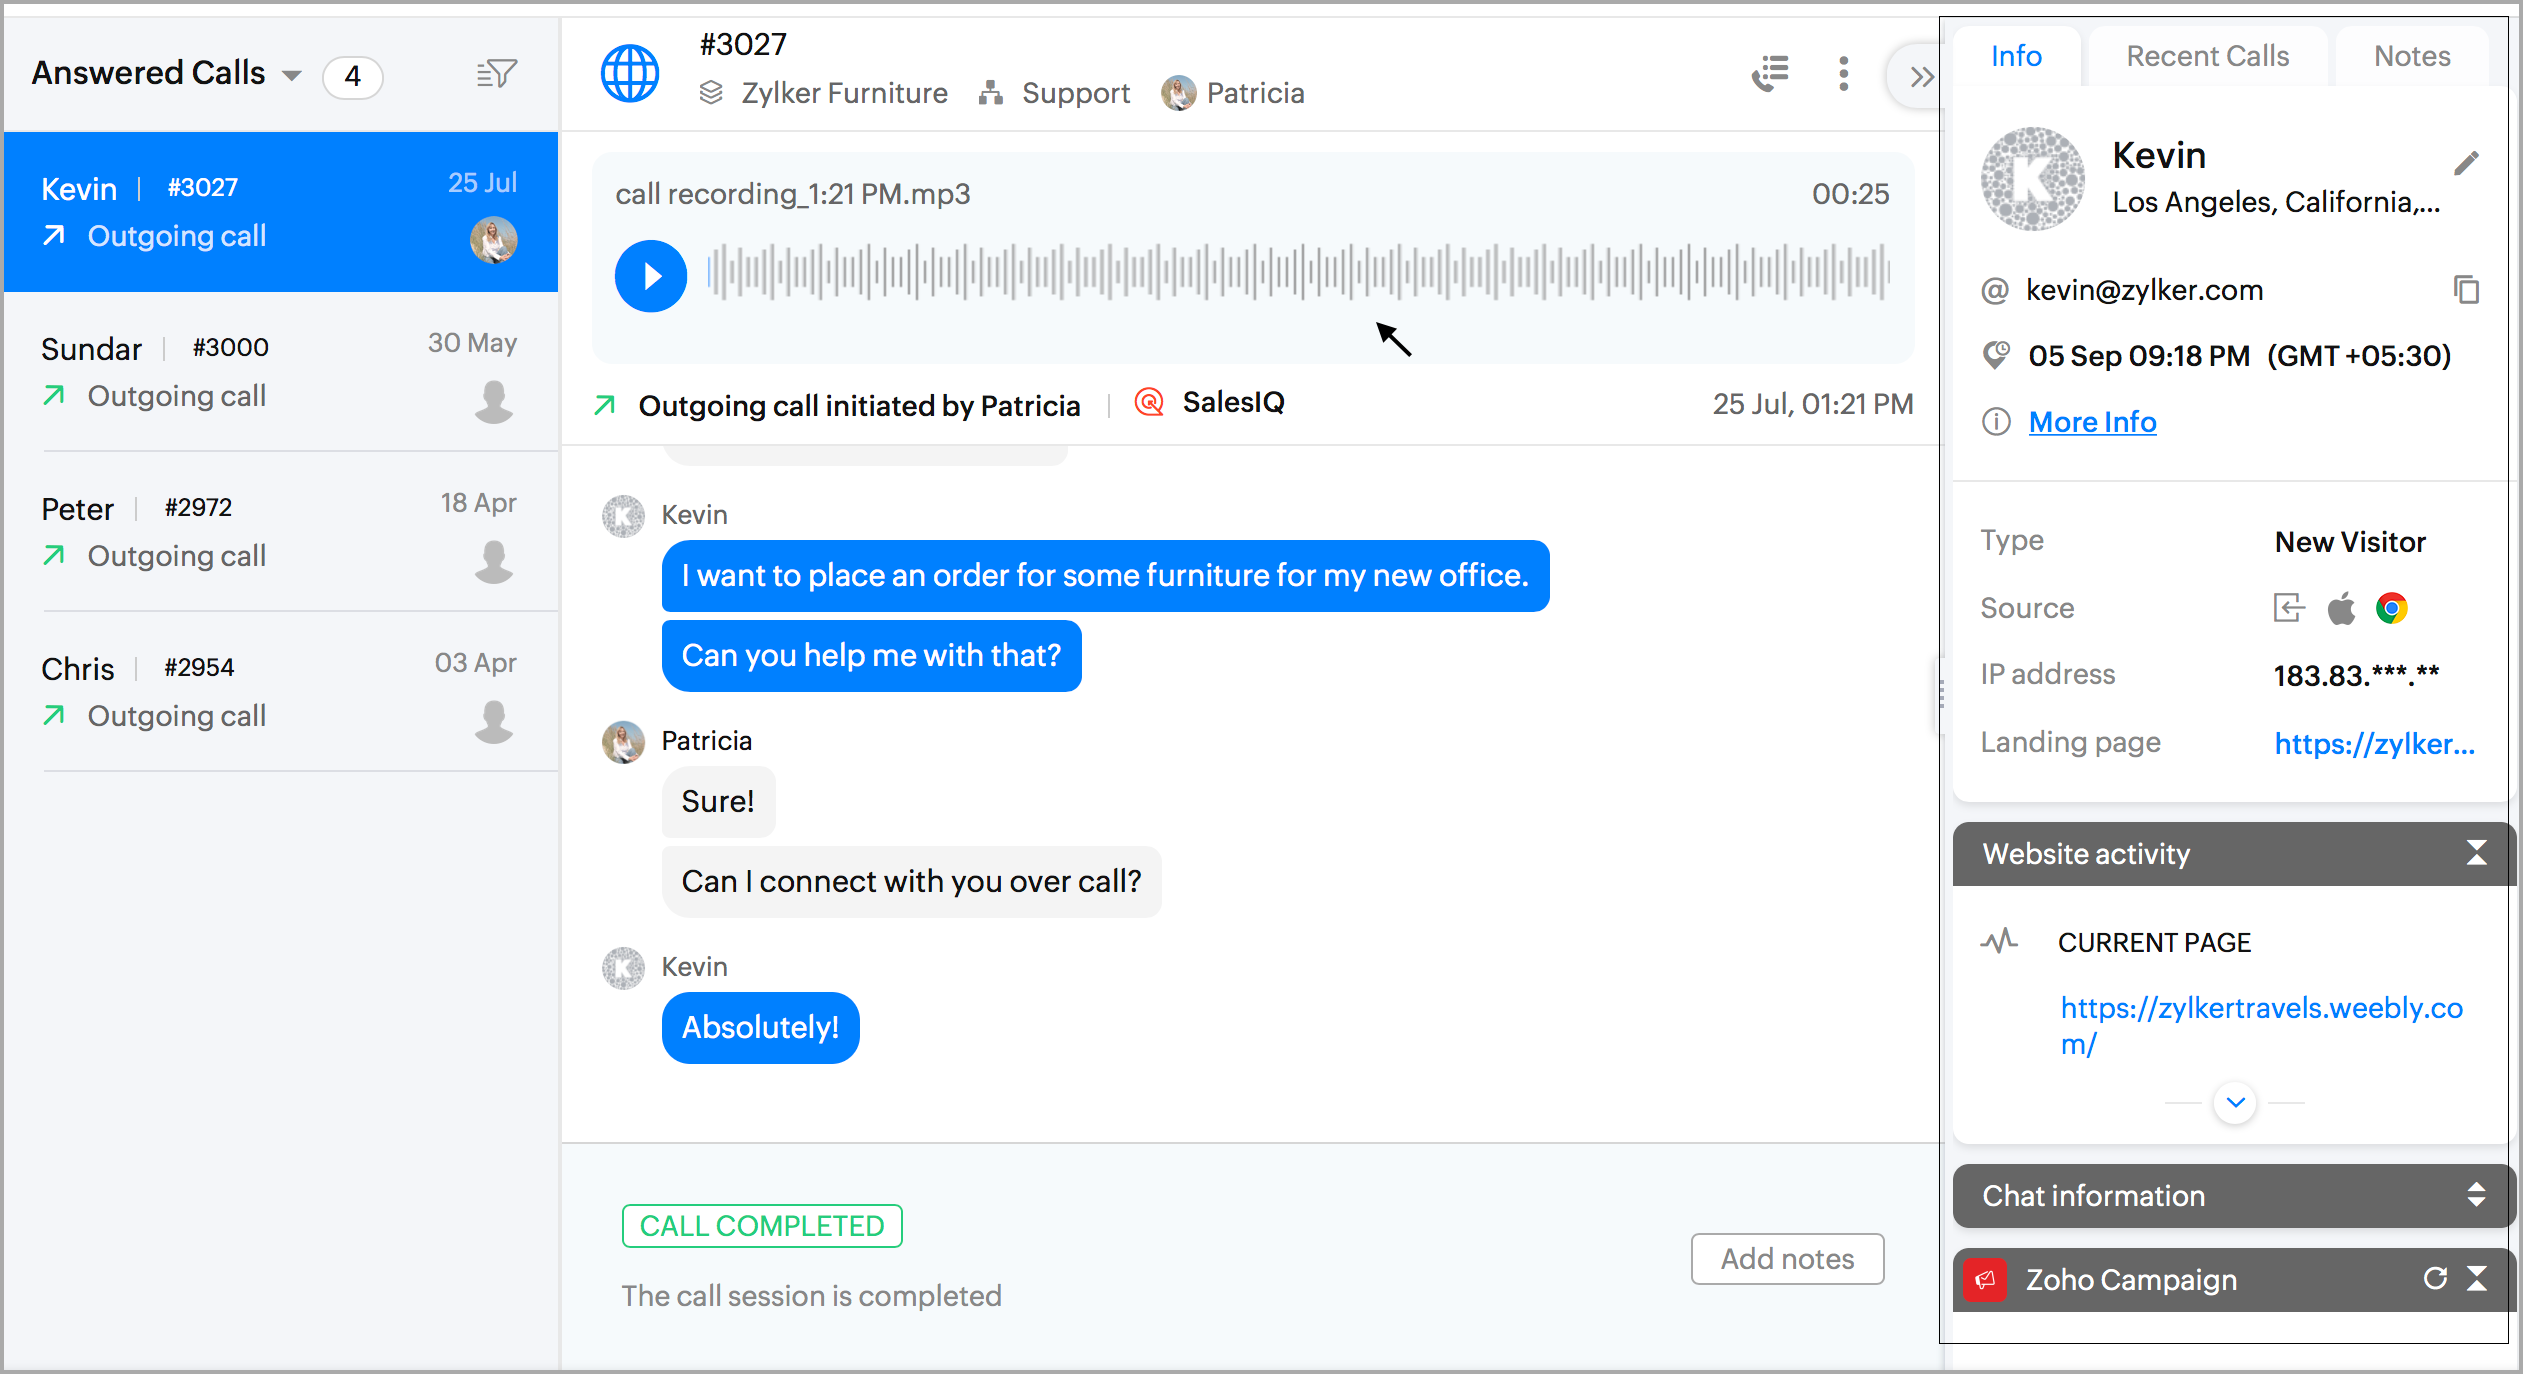This screenshot has height=1374, width=2523.
Task: Collapse the Website activity section
Action: tap(2476, 853)
